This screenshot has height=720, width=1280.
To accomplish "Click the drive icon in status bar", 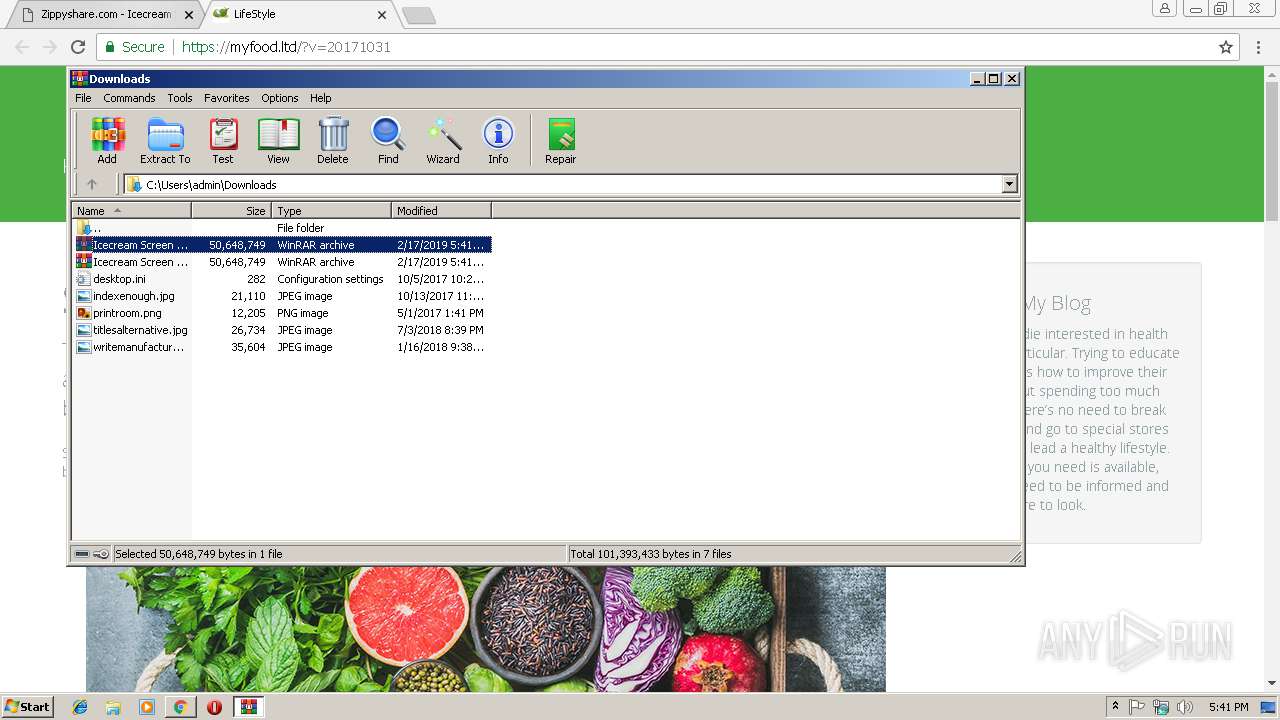I will coord(82,554).
